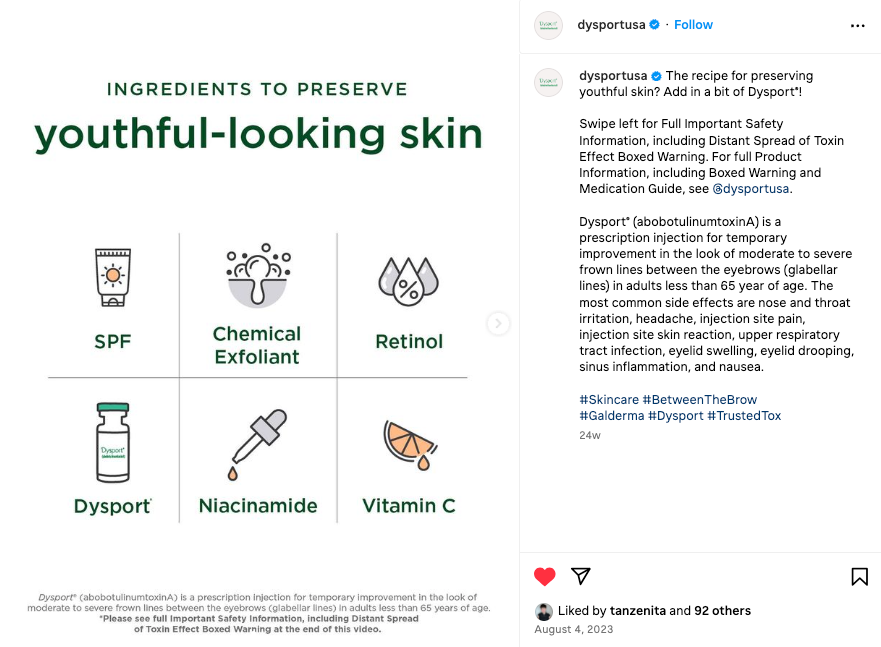Click the Follow button
Viewport: 881px width, 647px height.
point(693,25)
